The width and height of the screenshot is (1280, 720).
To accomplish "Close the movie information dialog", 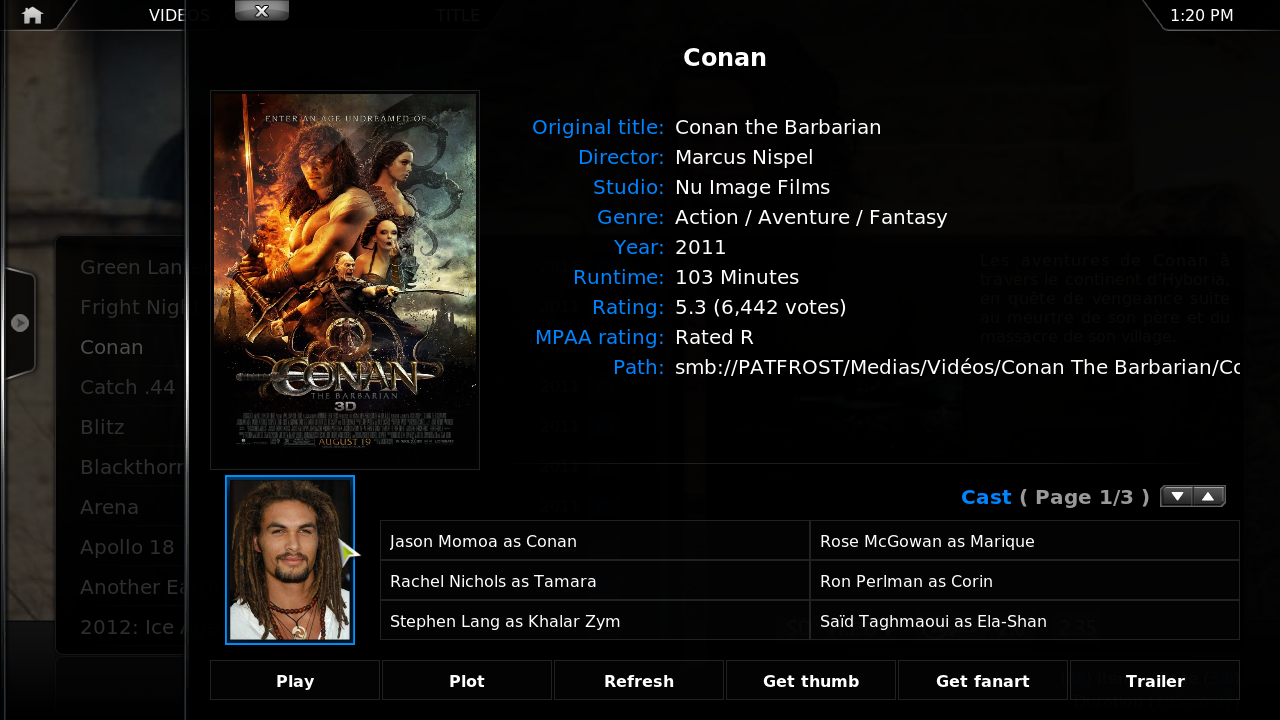I will (262, 11).
